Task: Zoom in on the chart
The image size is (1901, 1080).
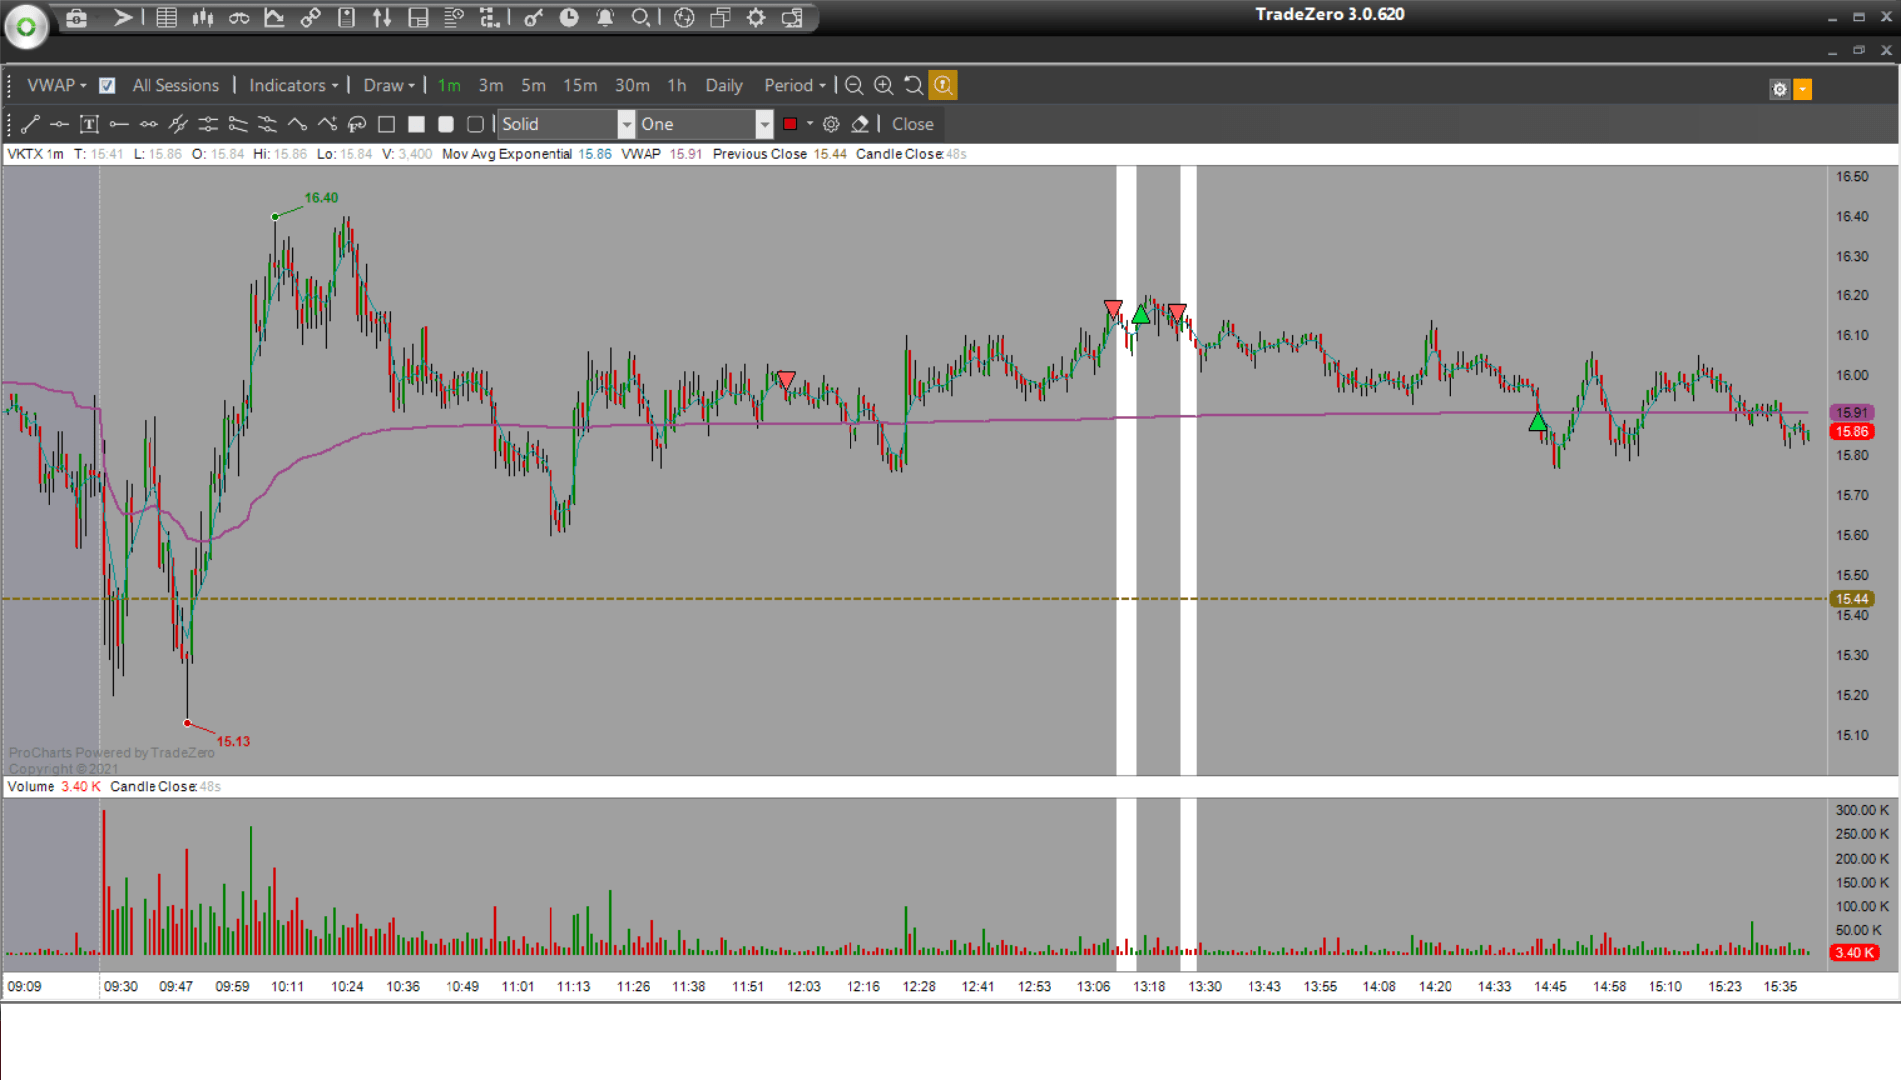Action: pyautogui.click(x=884, y=86)
